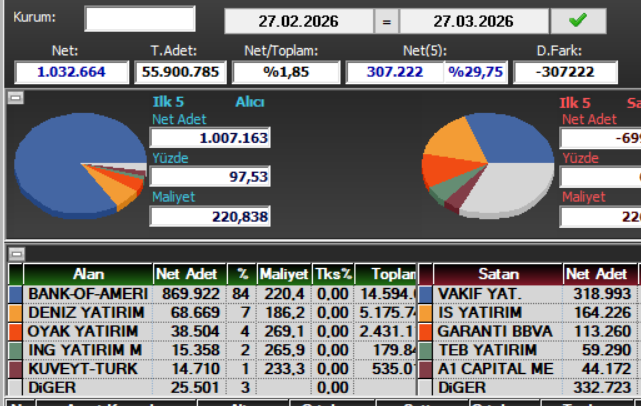This screenshot has height=406, width=641.
Task: Click the red swatch beside GARANTI BBVA
Action: (426, 332)
